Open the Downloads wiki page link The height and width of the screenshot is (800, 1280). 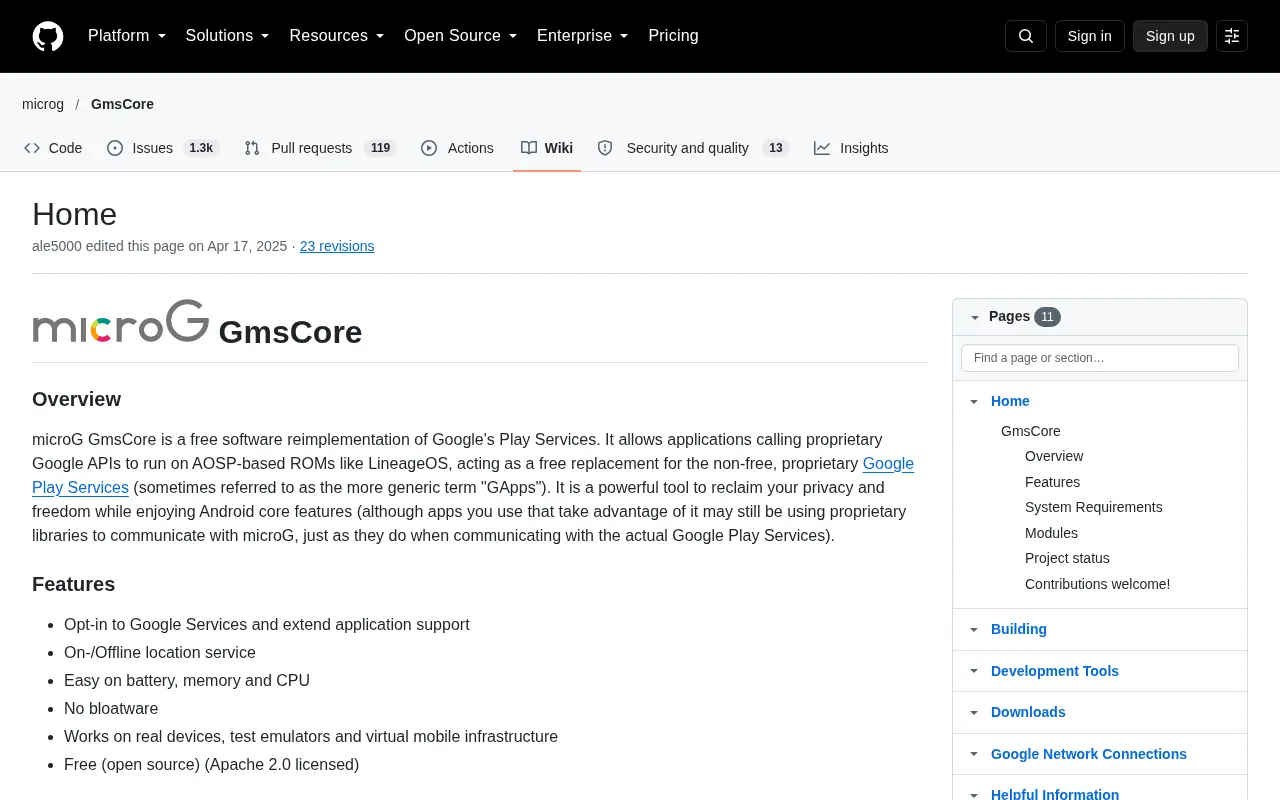click(x=1028, y=712)
